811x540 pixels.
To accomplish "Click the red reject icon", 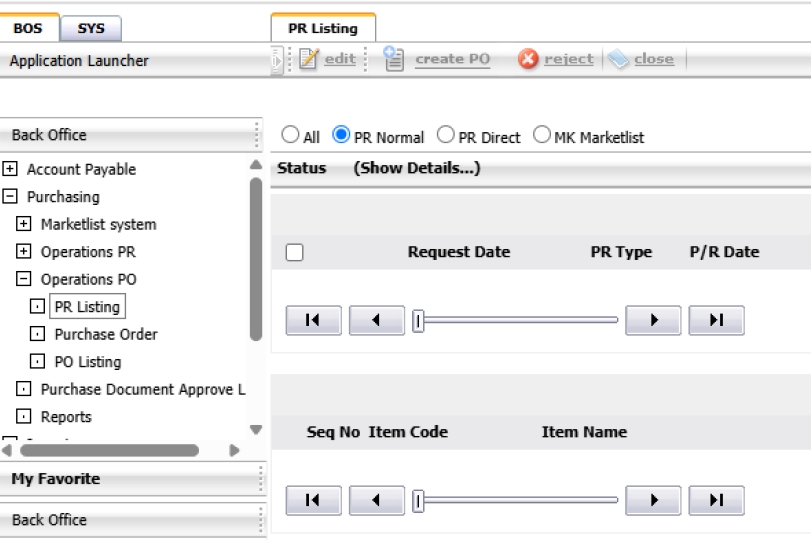I will 528,59.
